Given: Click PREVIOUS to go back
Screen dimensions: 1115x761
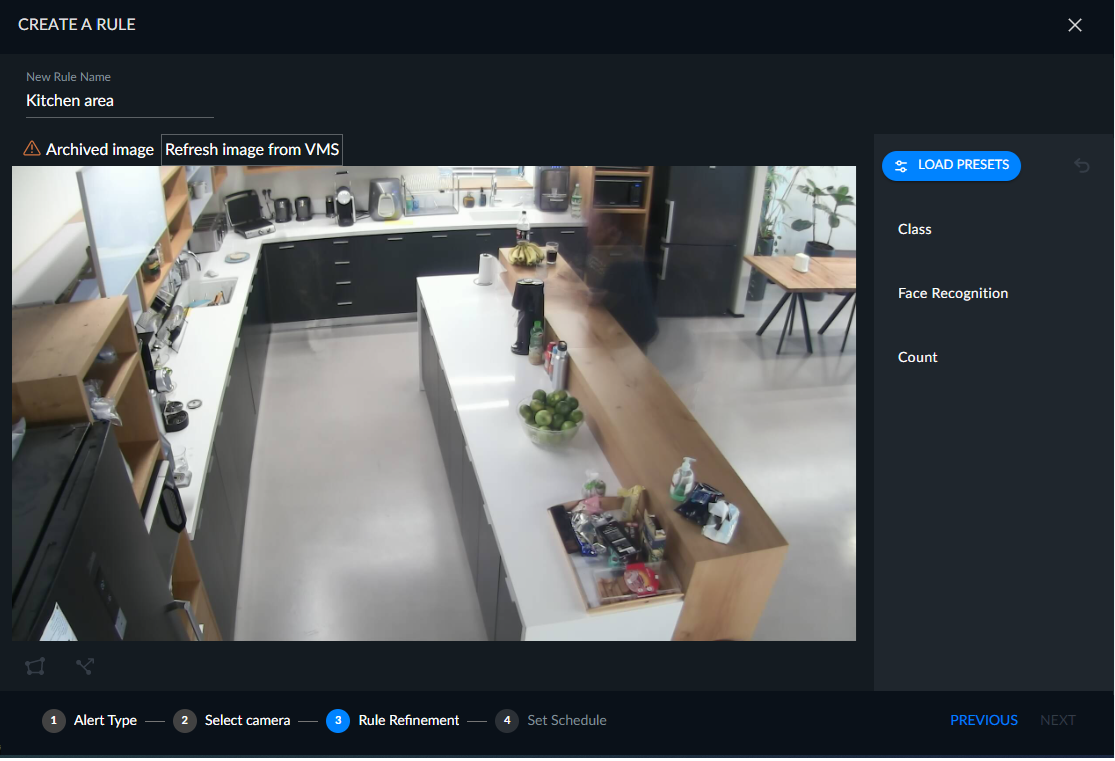Looking at the screenshot, I should point(983,720).
